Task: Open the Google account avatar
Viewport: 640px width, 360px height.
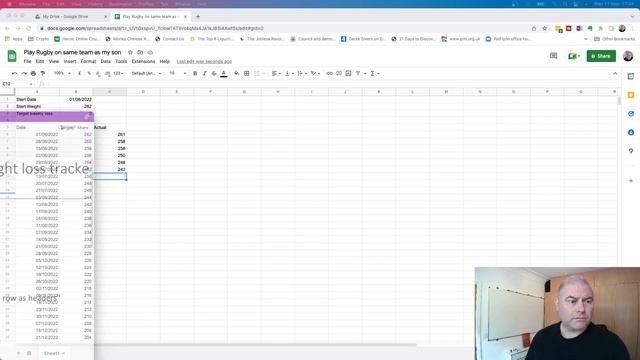Action: tap(628, 56)
